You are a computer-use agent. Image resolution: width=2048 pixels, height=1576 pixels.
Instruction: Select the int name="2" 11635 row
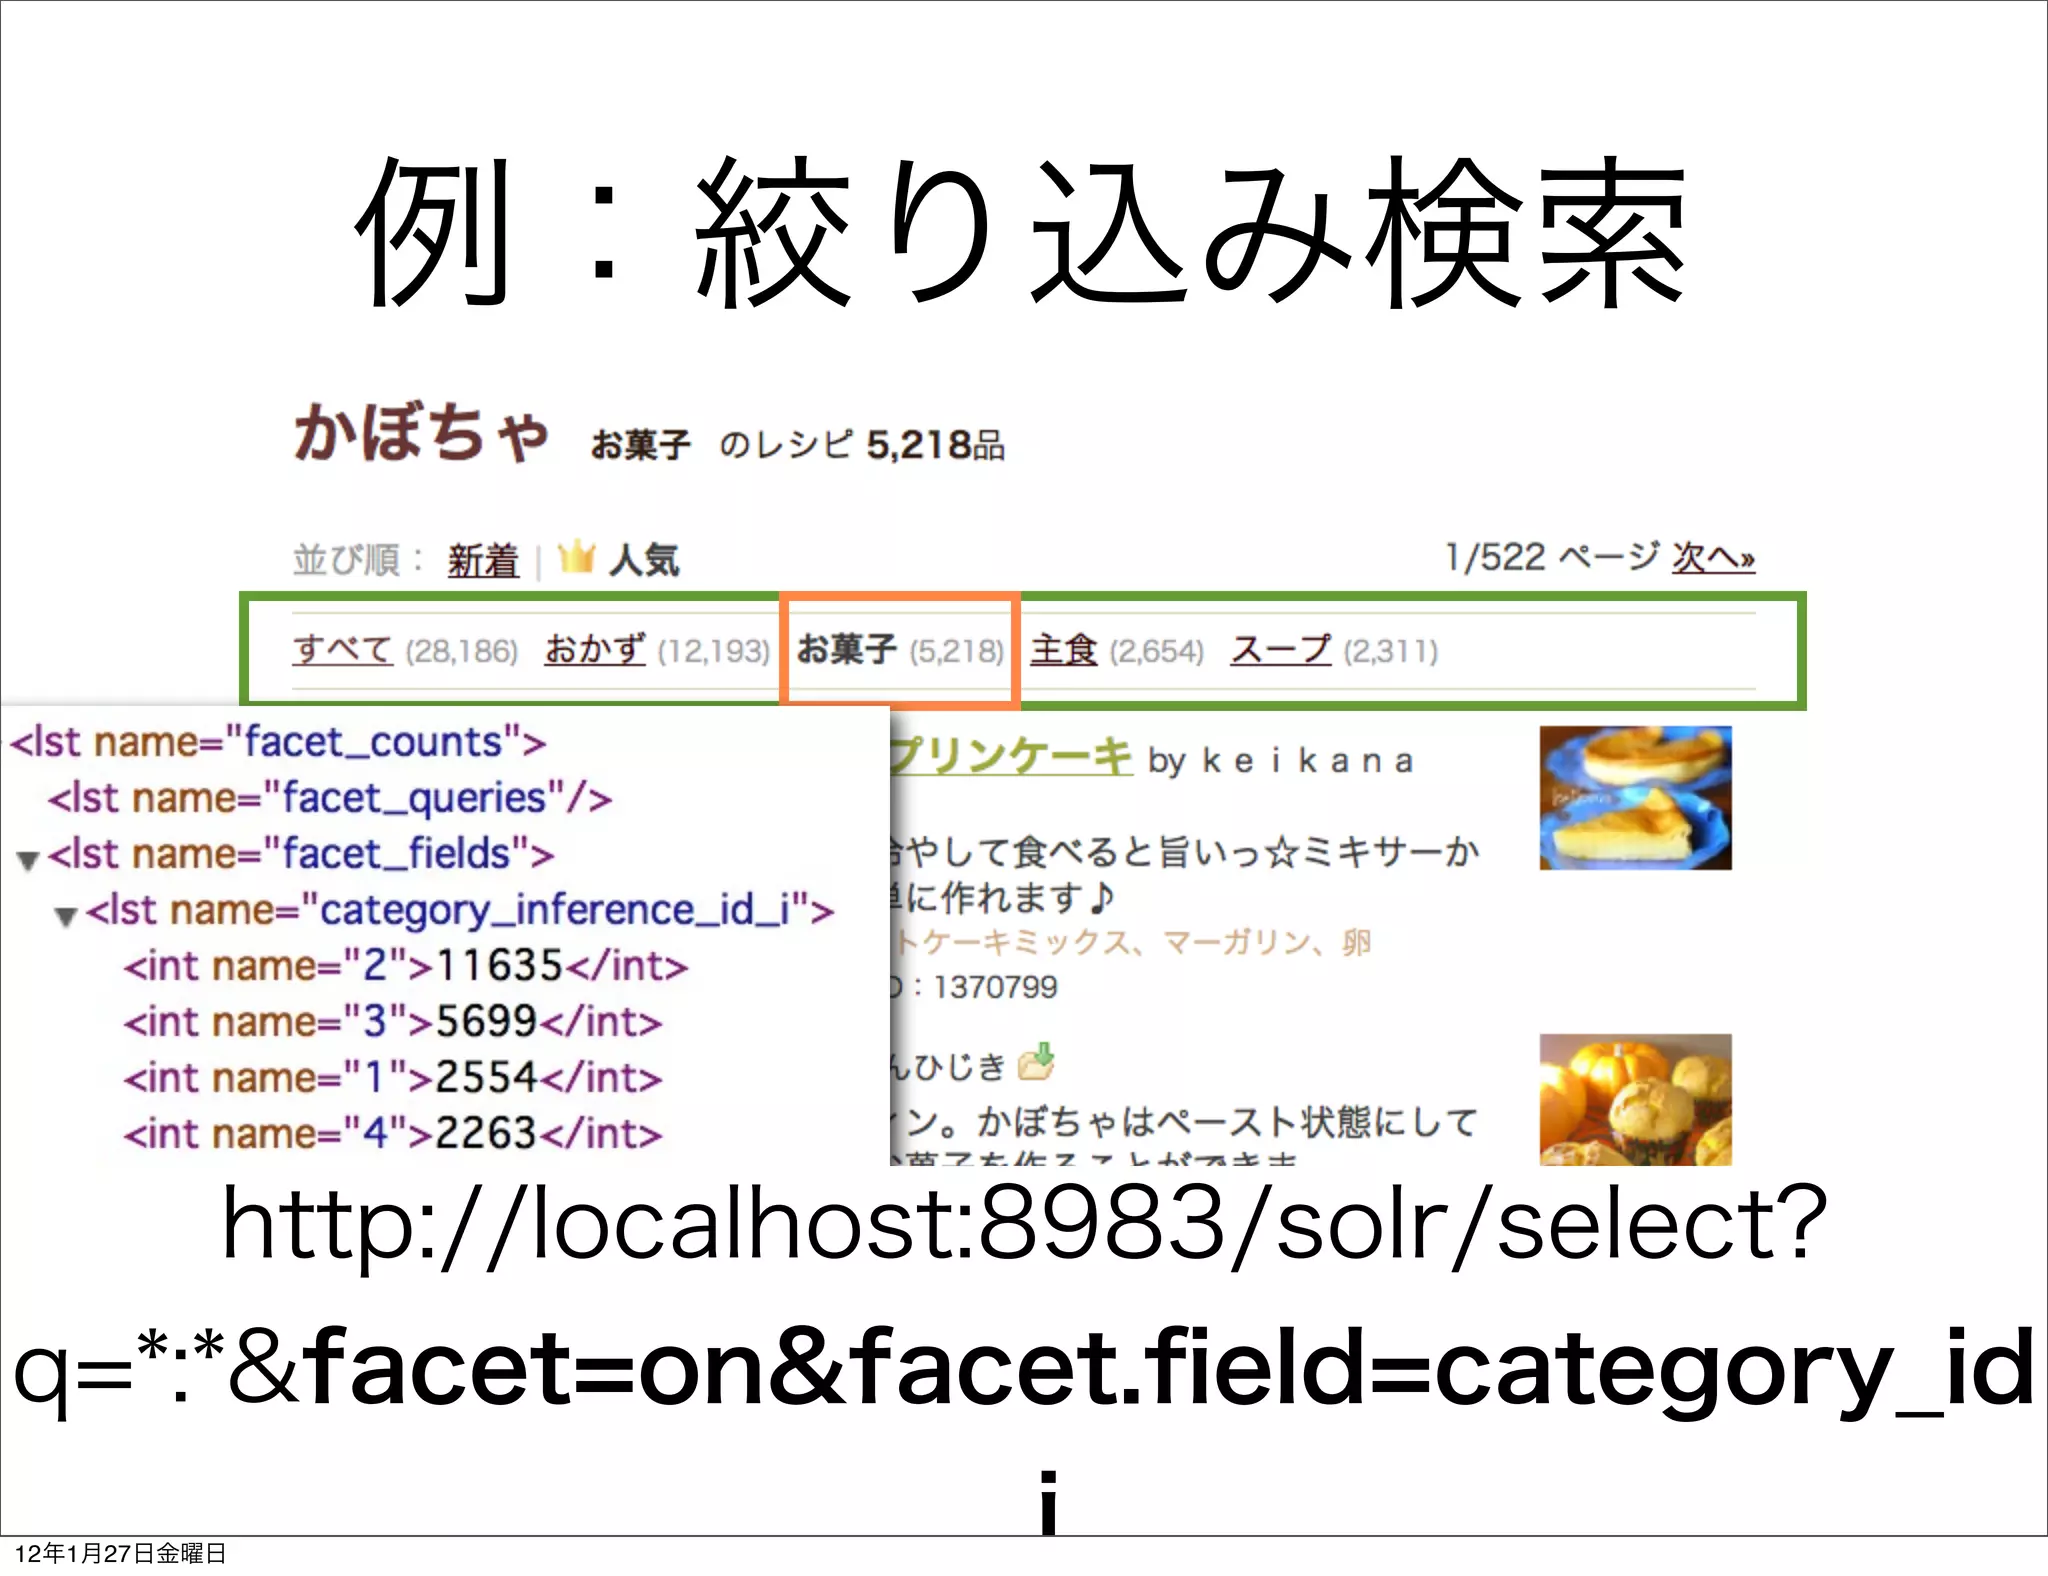(x=405, y=966)
